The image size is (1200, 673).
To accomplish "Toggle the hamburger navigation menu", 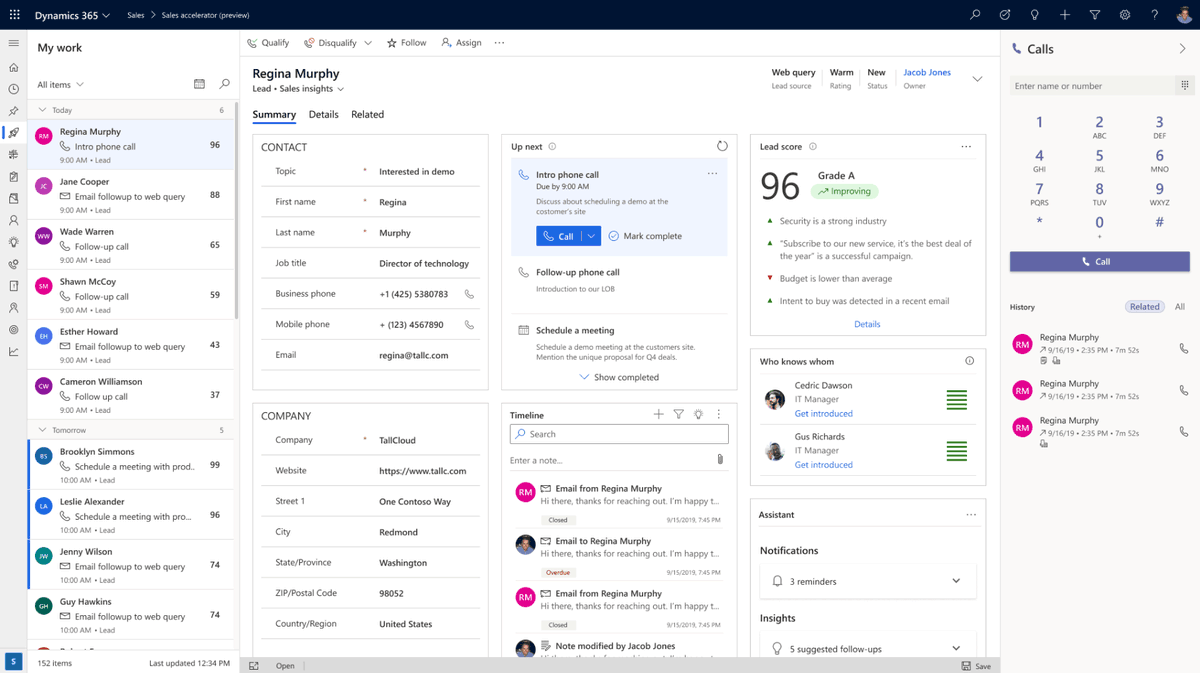I will 13,43.
